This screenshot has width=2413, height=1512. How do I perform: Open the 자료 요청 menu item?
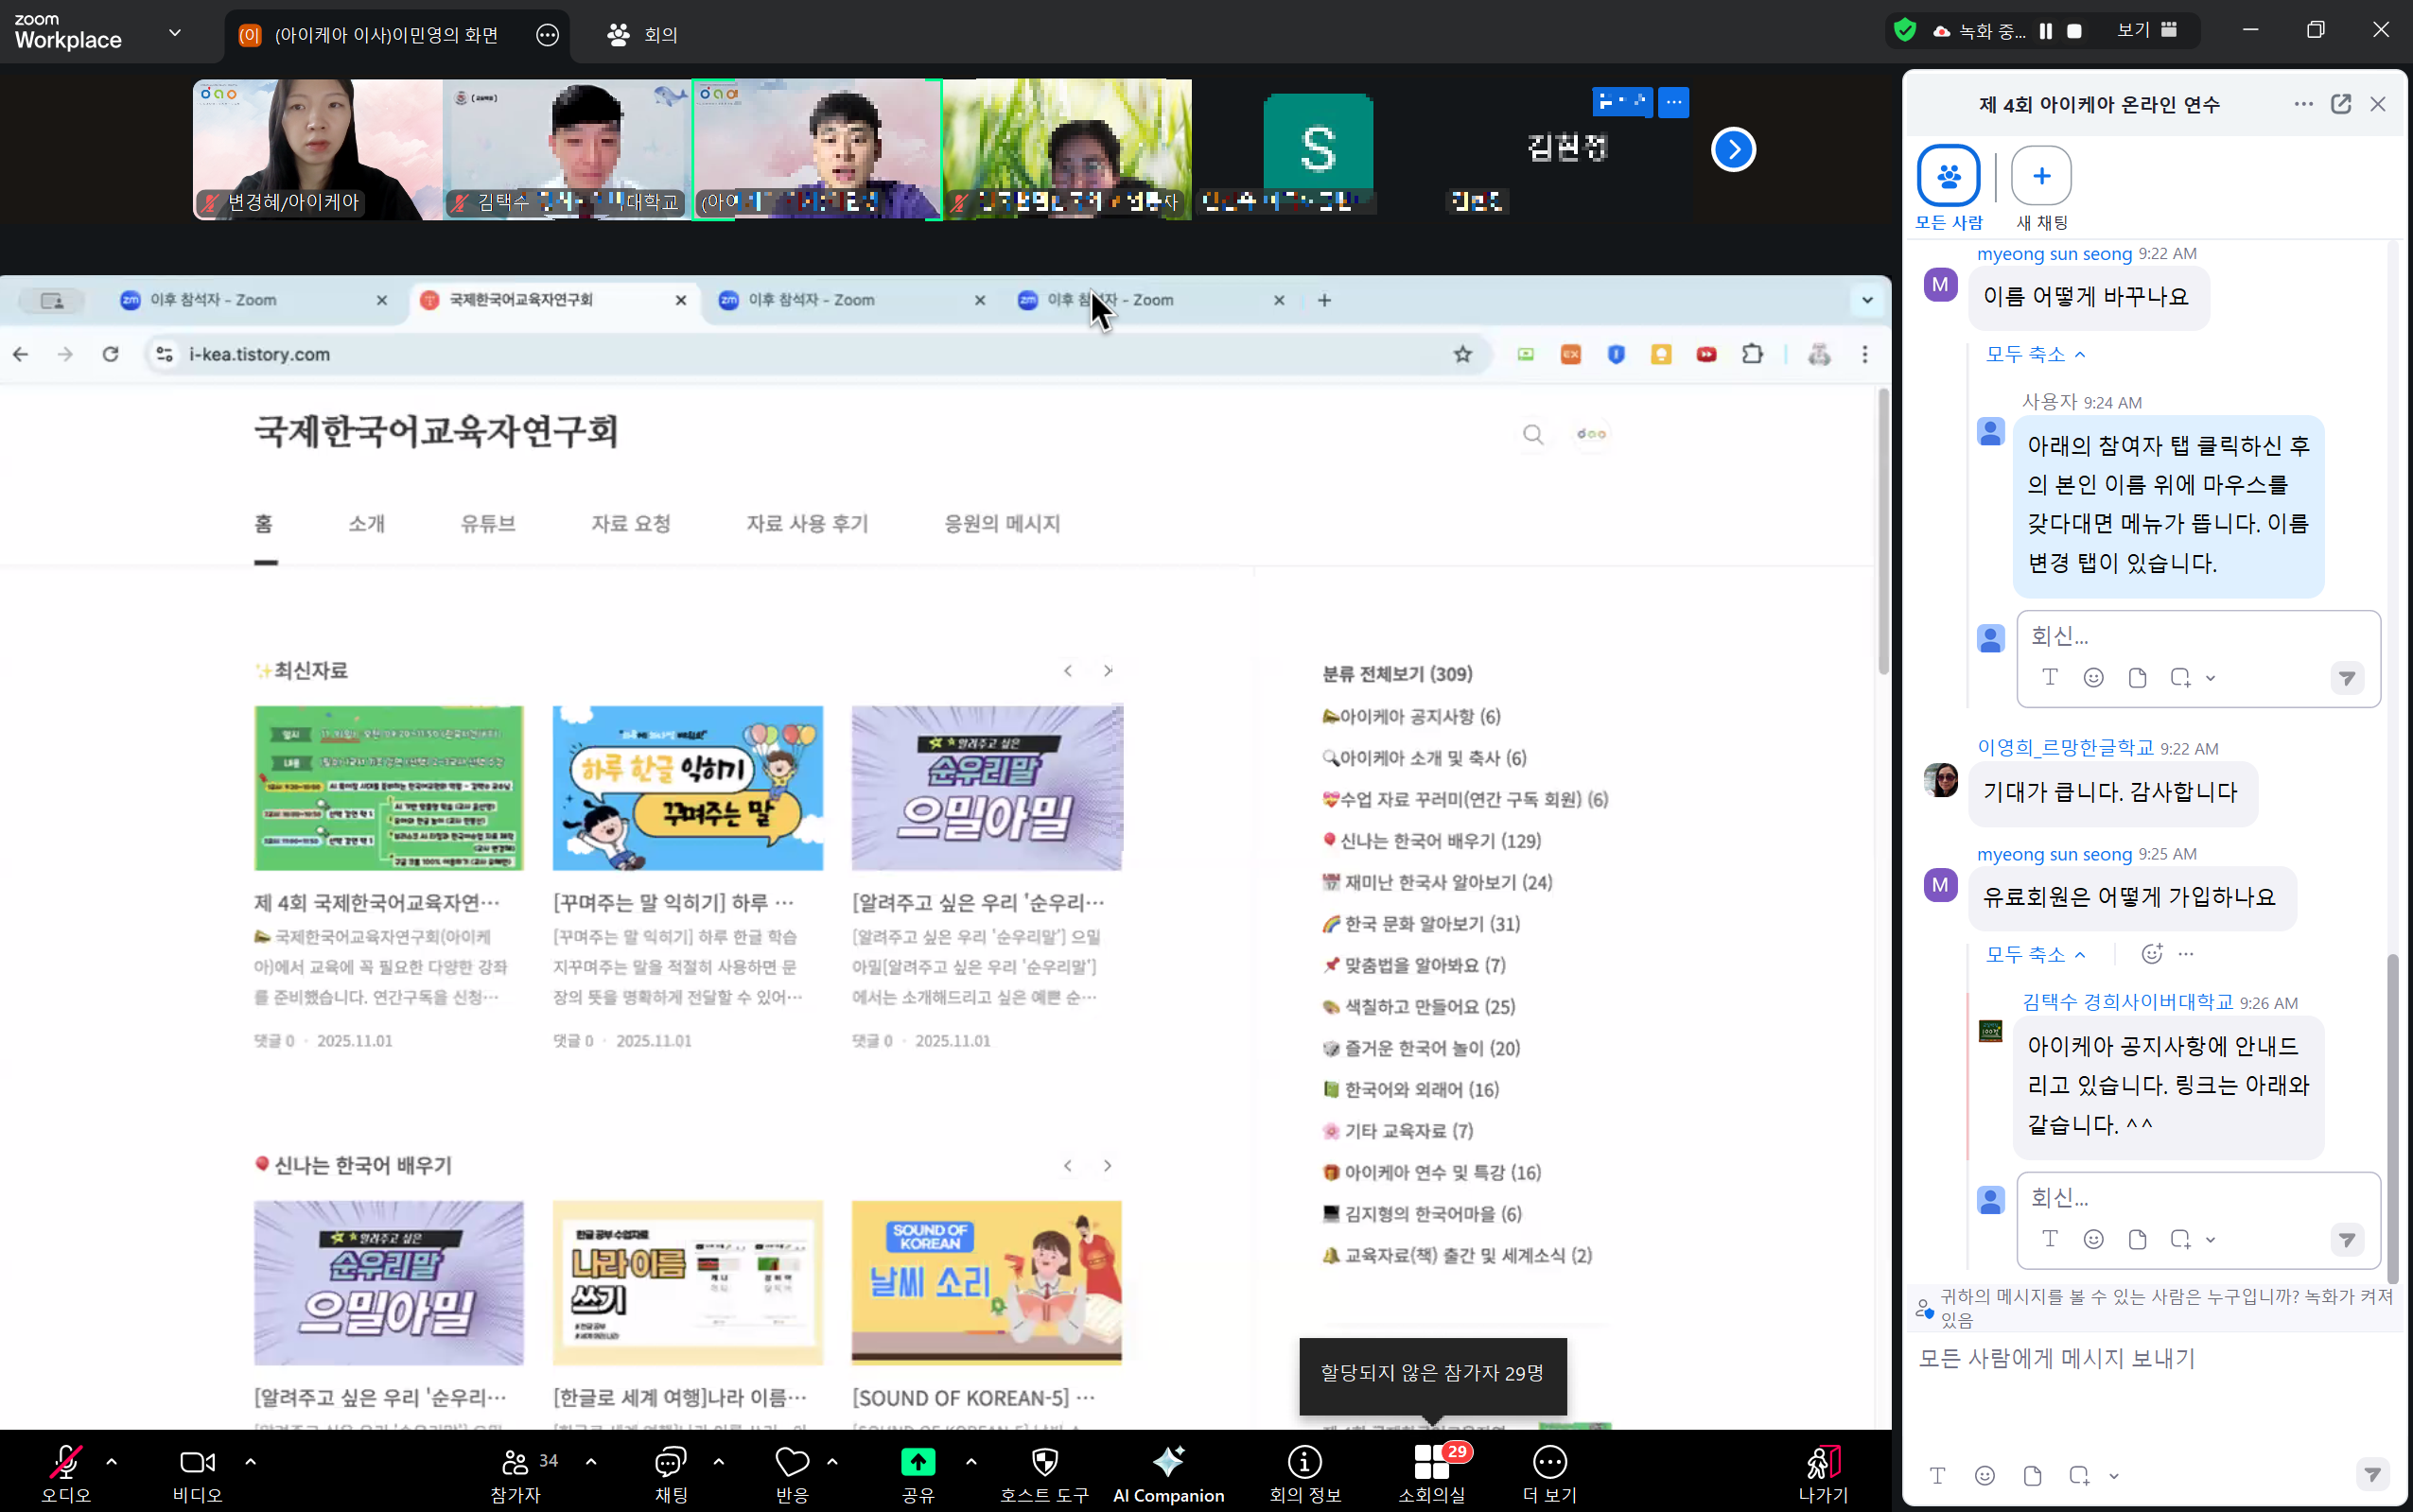[x=630, y=523]
